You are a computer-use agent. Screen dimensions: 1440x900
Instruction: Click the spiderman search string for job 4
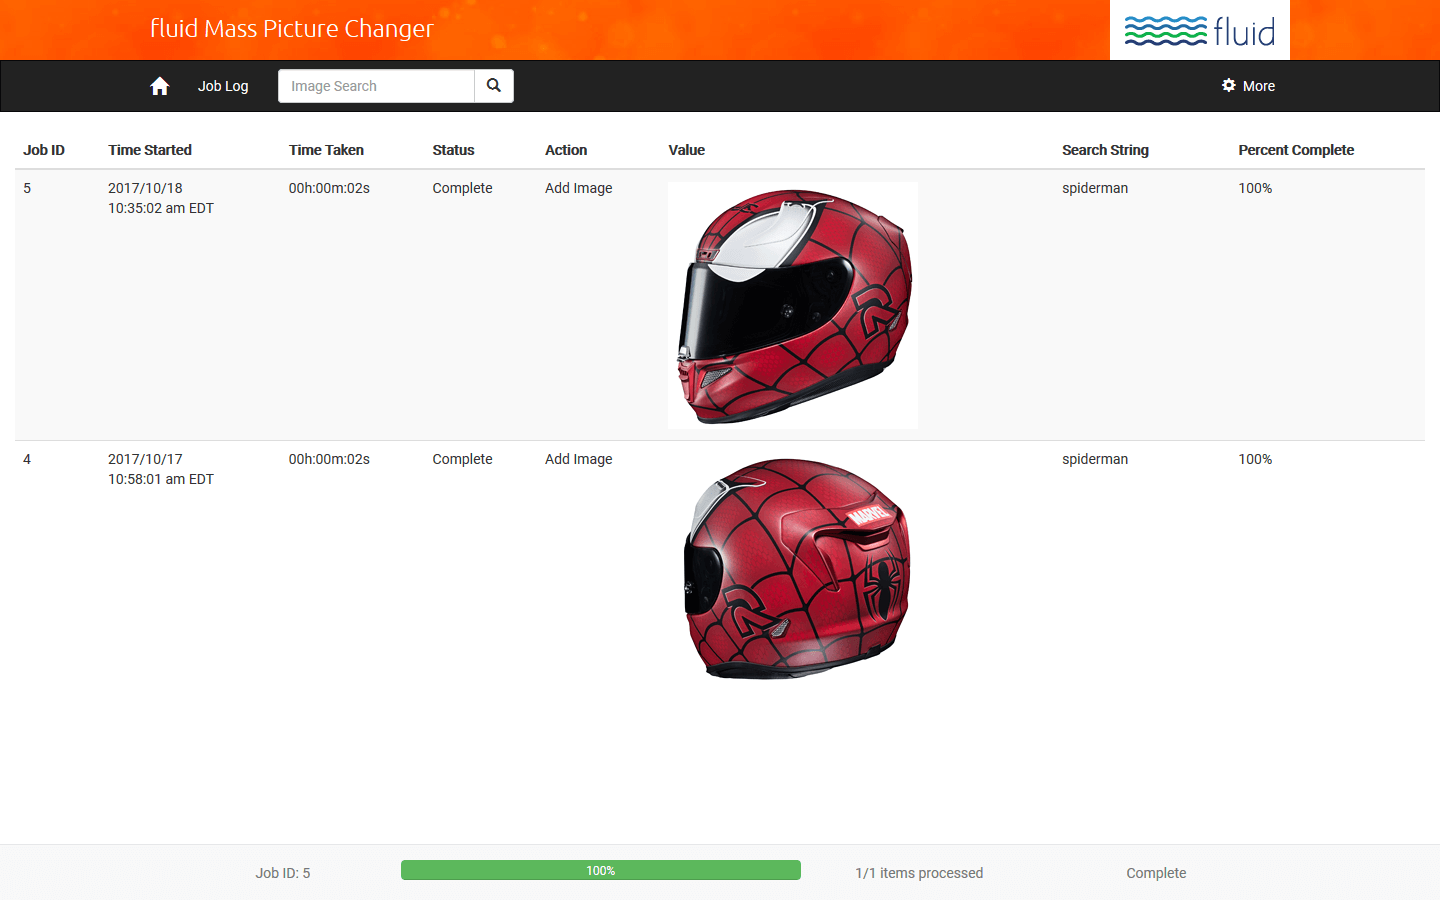pyautogui.click(x=1095, y=459)
